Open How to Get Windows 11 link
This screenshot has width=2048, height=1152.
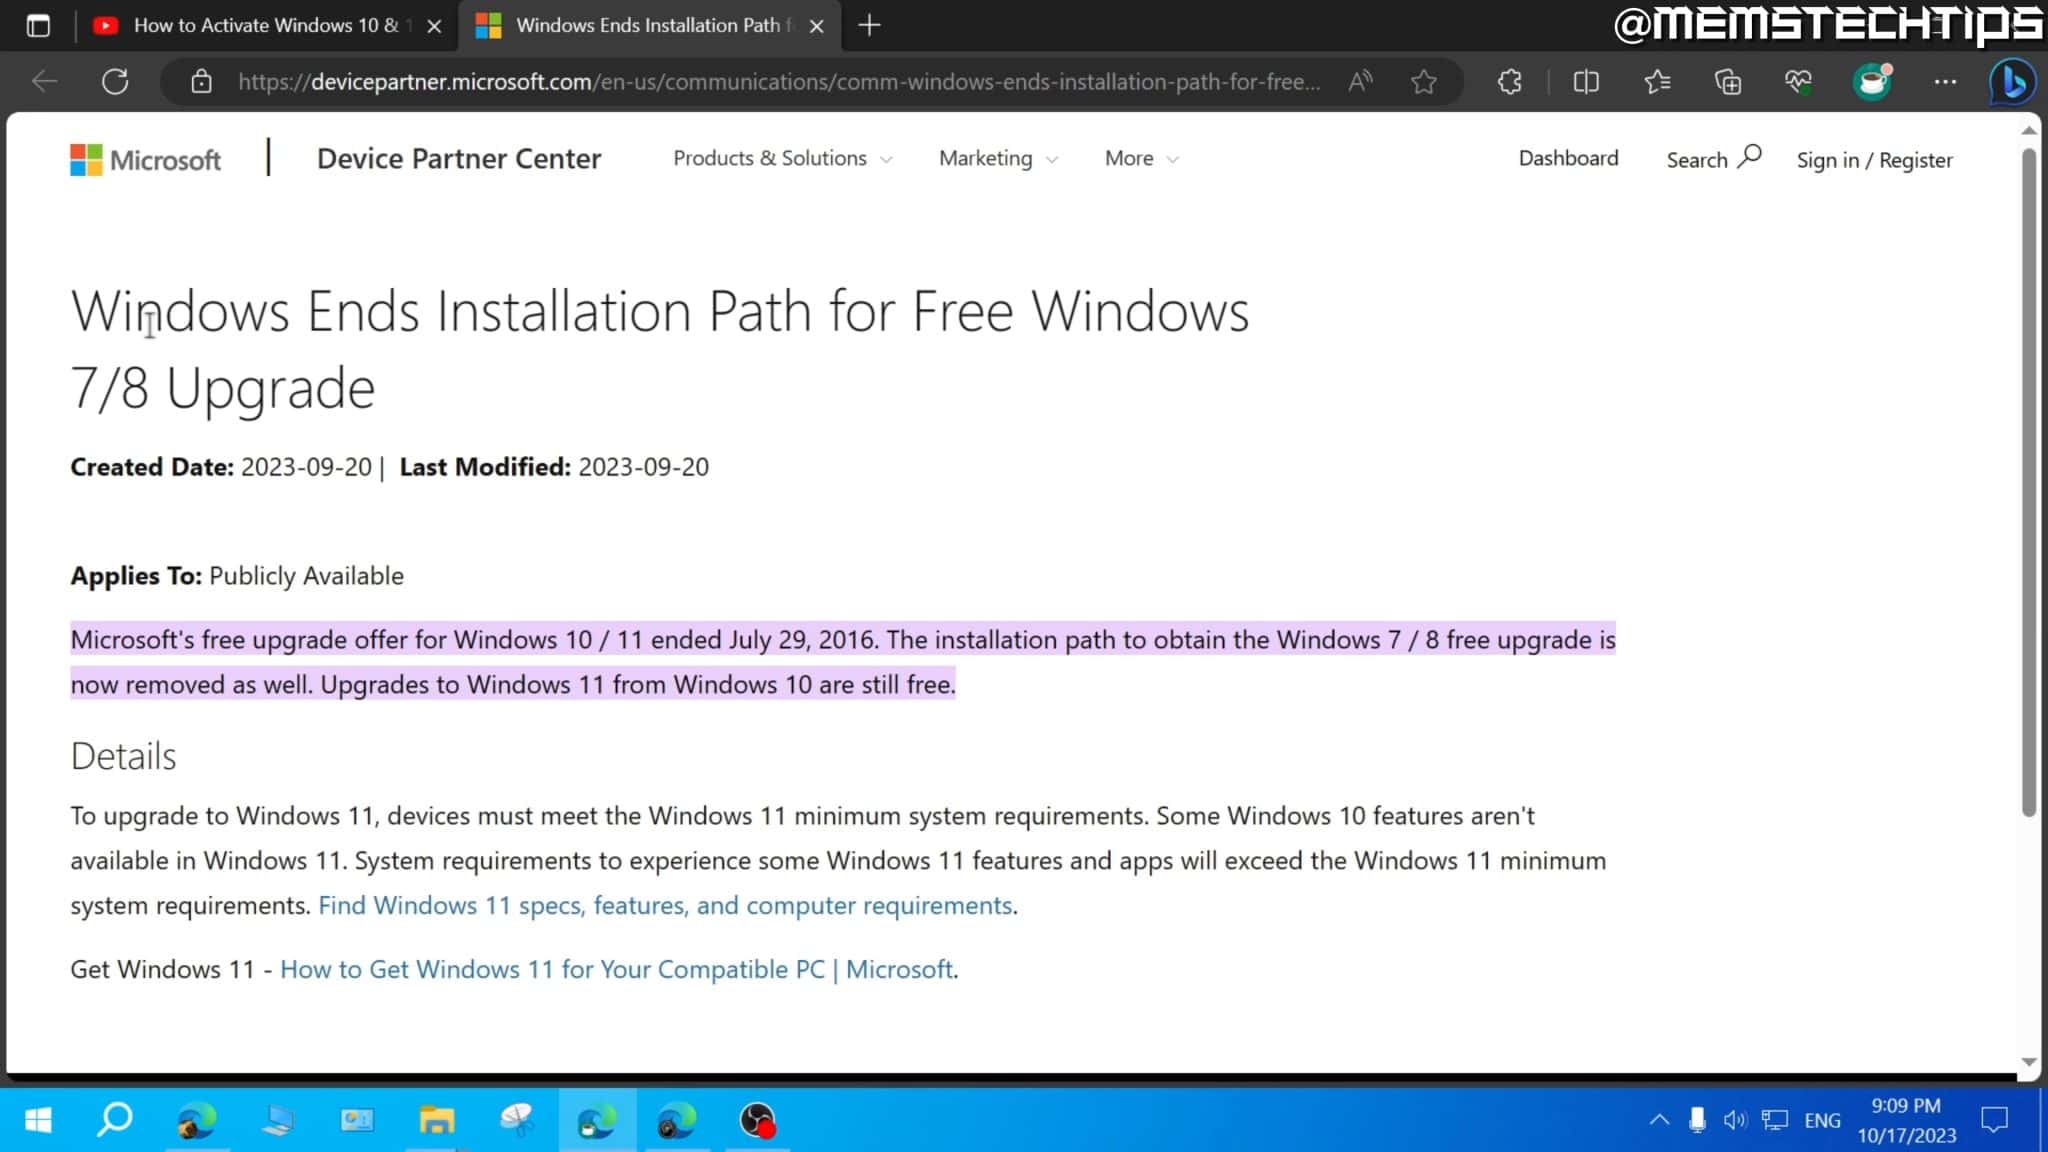(616, 969)
